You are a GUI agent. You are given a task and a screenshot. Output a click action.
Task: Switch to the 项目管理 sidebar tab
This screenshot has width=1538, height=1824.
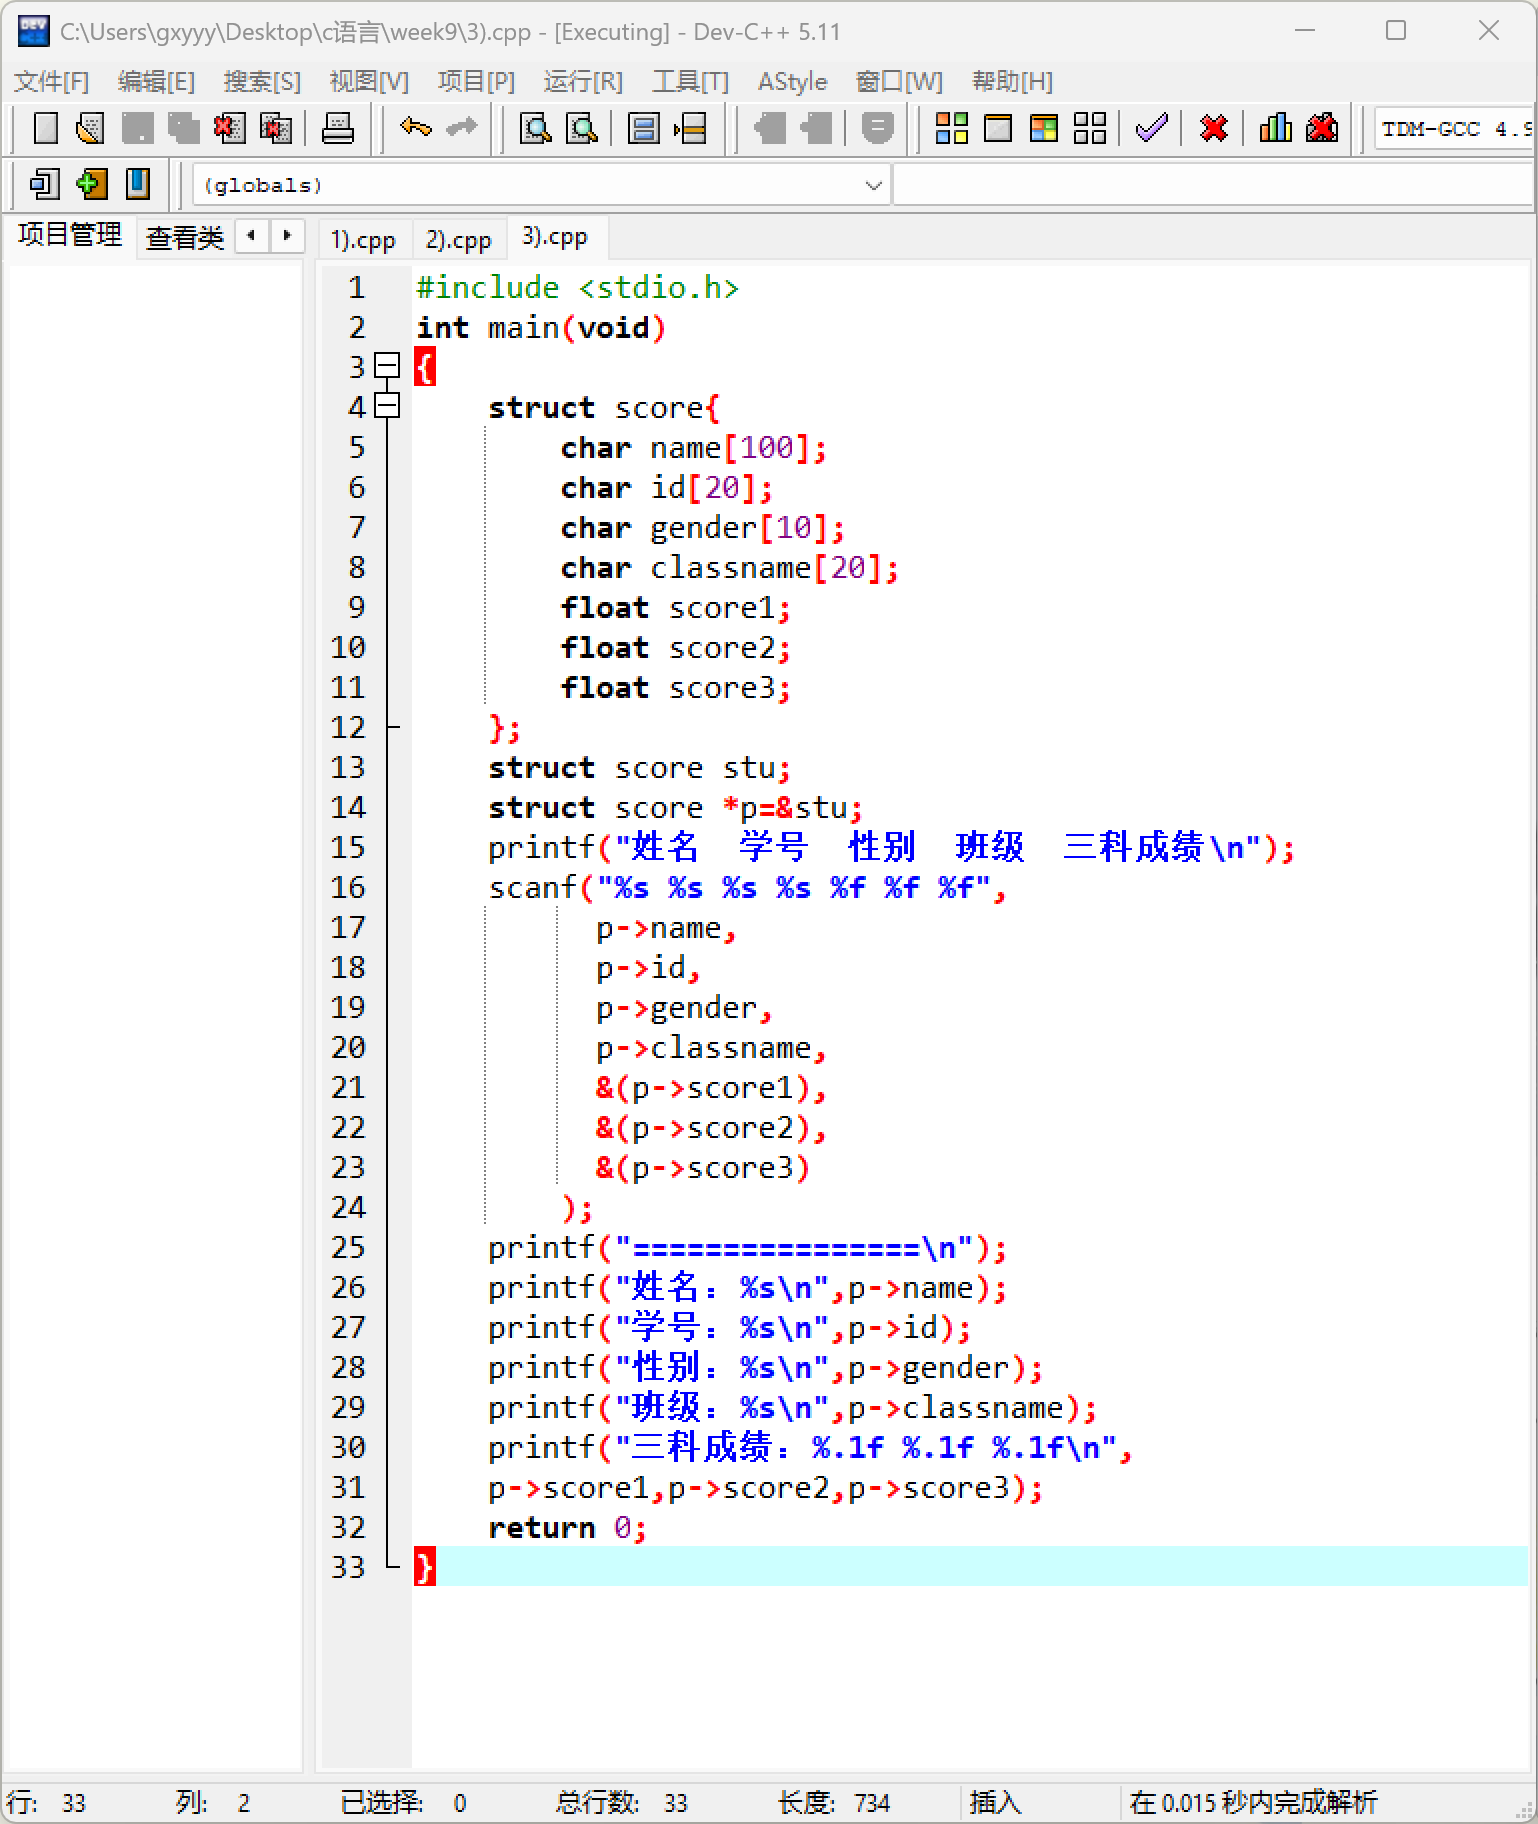(x=69, y=235)
